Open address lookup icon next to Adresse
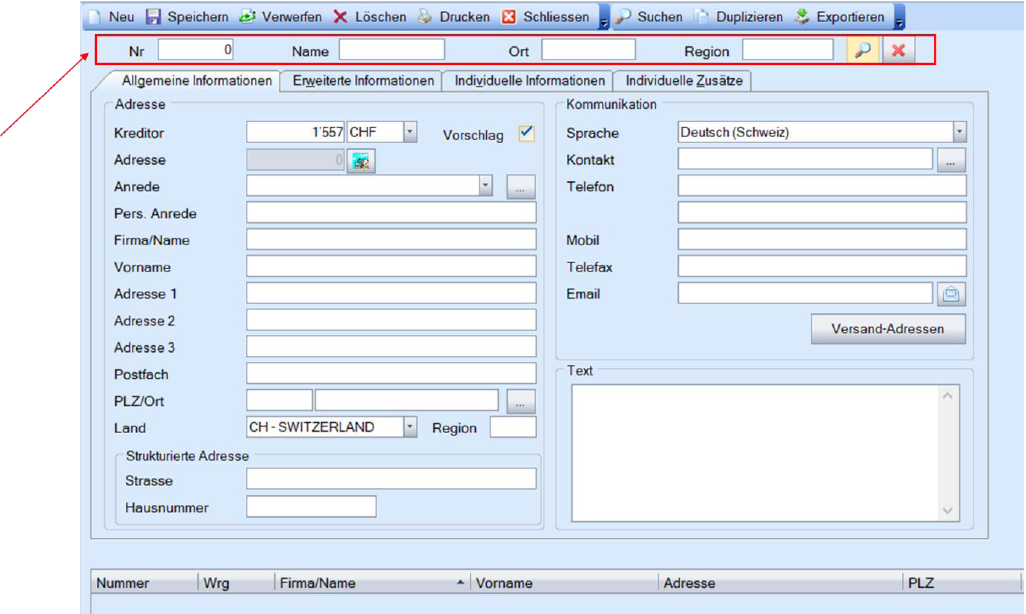This screenshot has height=614, width=1026. pyautogui.click(x=360, y=160)
